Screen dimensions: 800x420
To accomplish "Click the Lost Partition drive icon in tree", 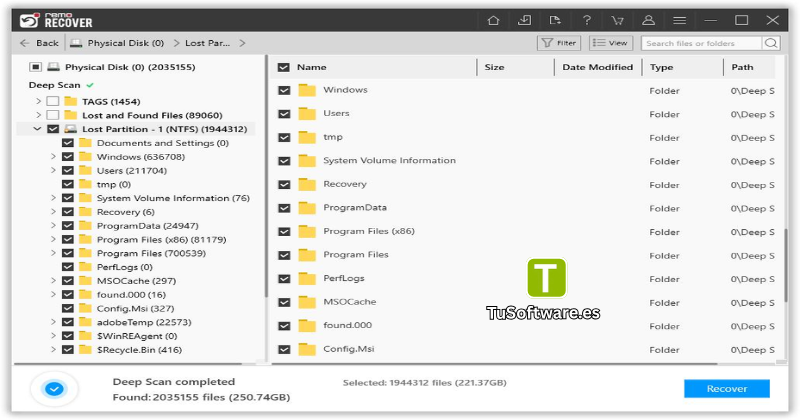I will click(71, 129).
